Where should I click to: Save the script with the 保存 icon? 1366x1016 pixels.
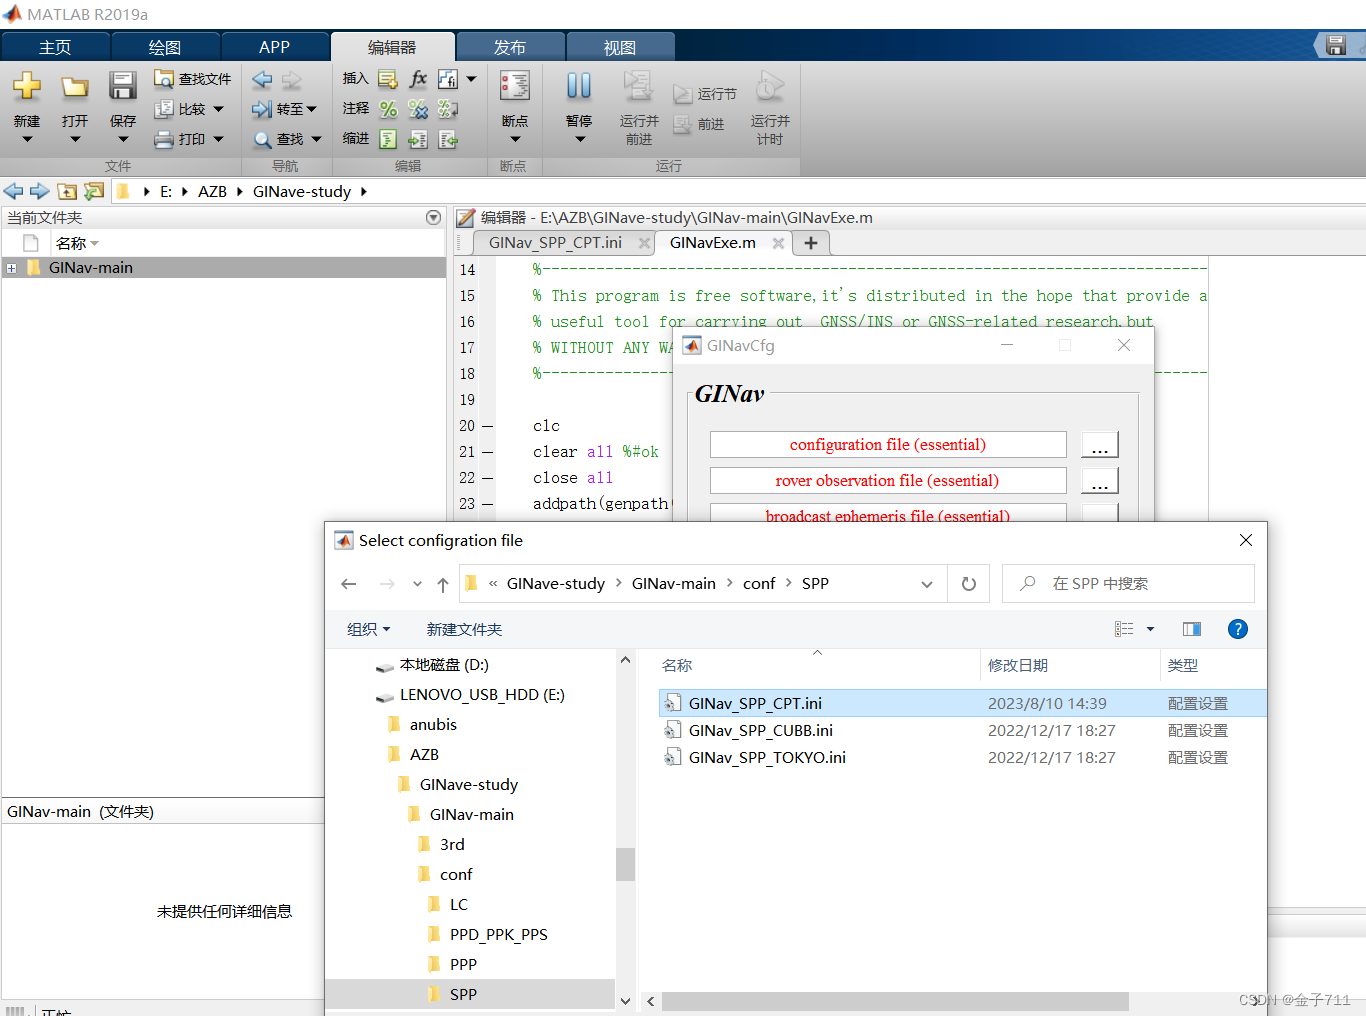[123, 86]
